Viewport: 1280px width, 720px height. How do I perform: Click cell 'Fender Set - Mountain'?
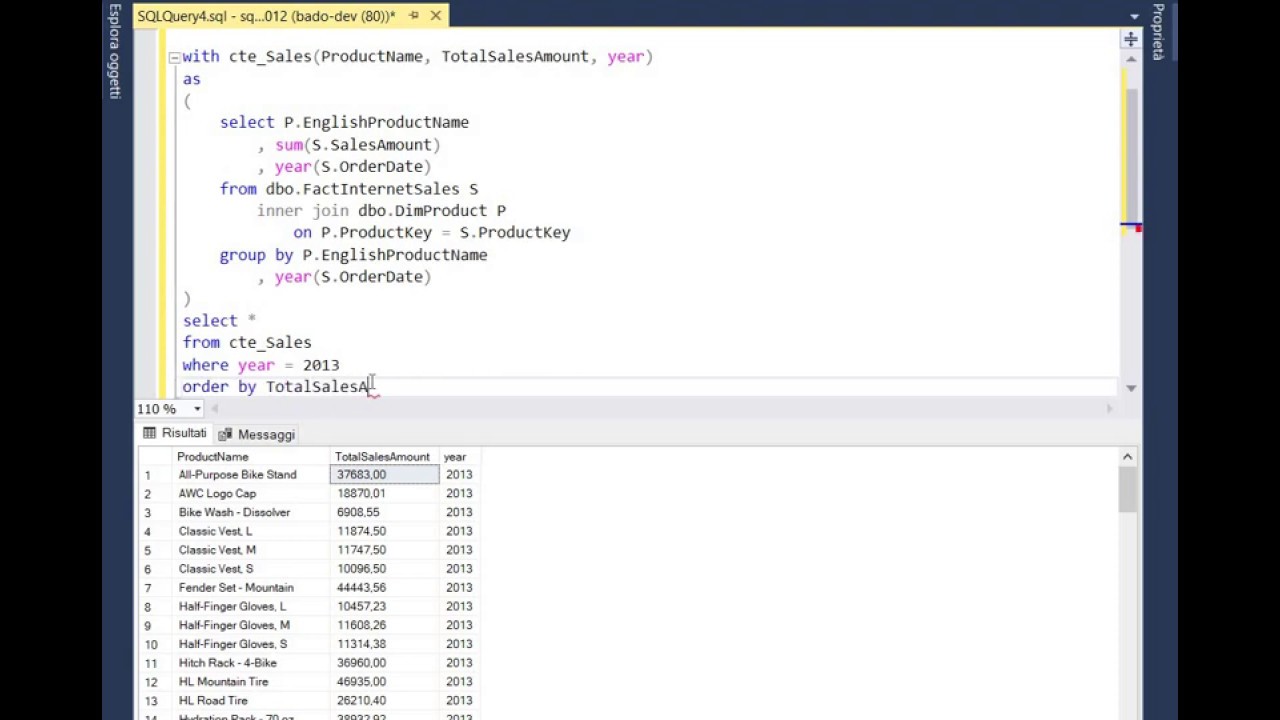(251, 588)
